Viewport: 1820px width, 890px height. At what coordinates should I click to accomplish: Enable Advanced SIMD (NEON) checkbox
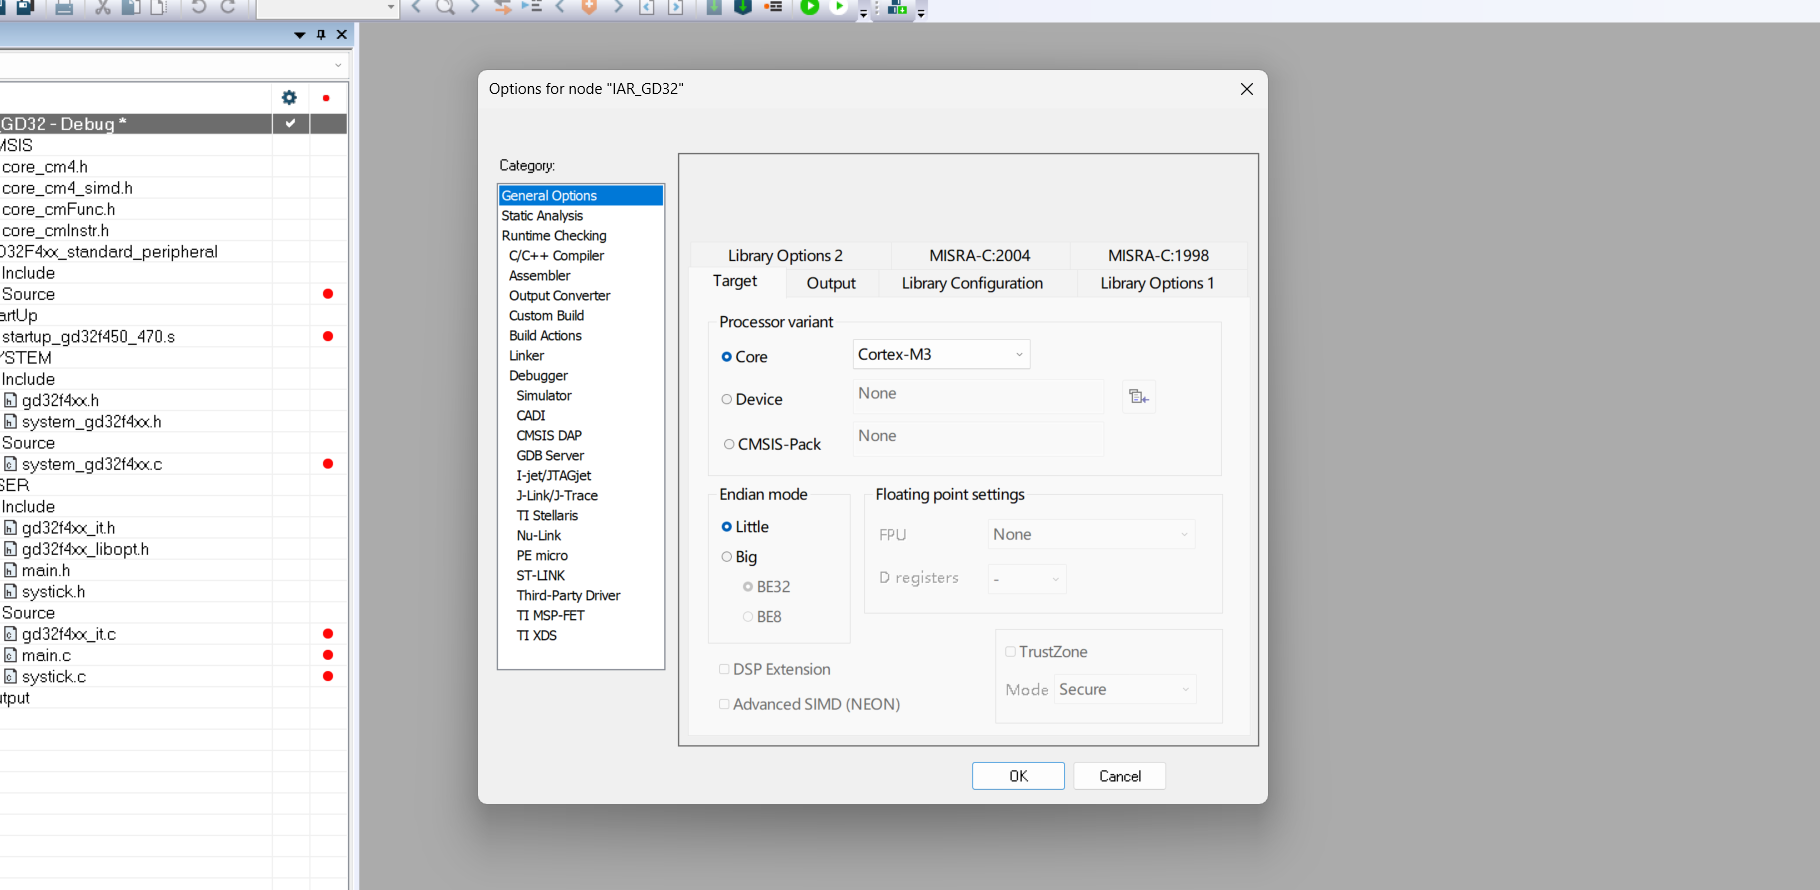[724, 704]
